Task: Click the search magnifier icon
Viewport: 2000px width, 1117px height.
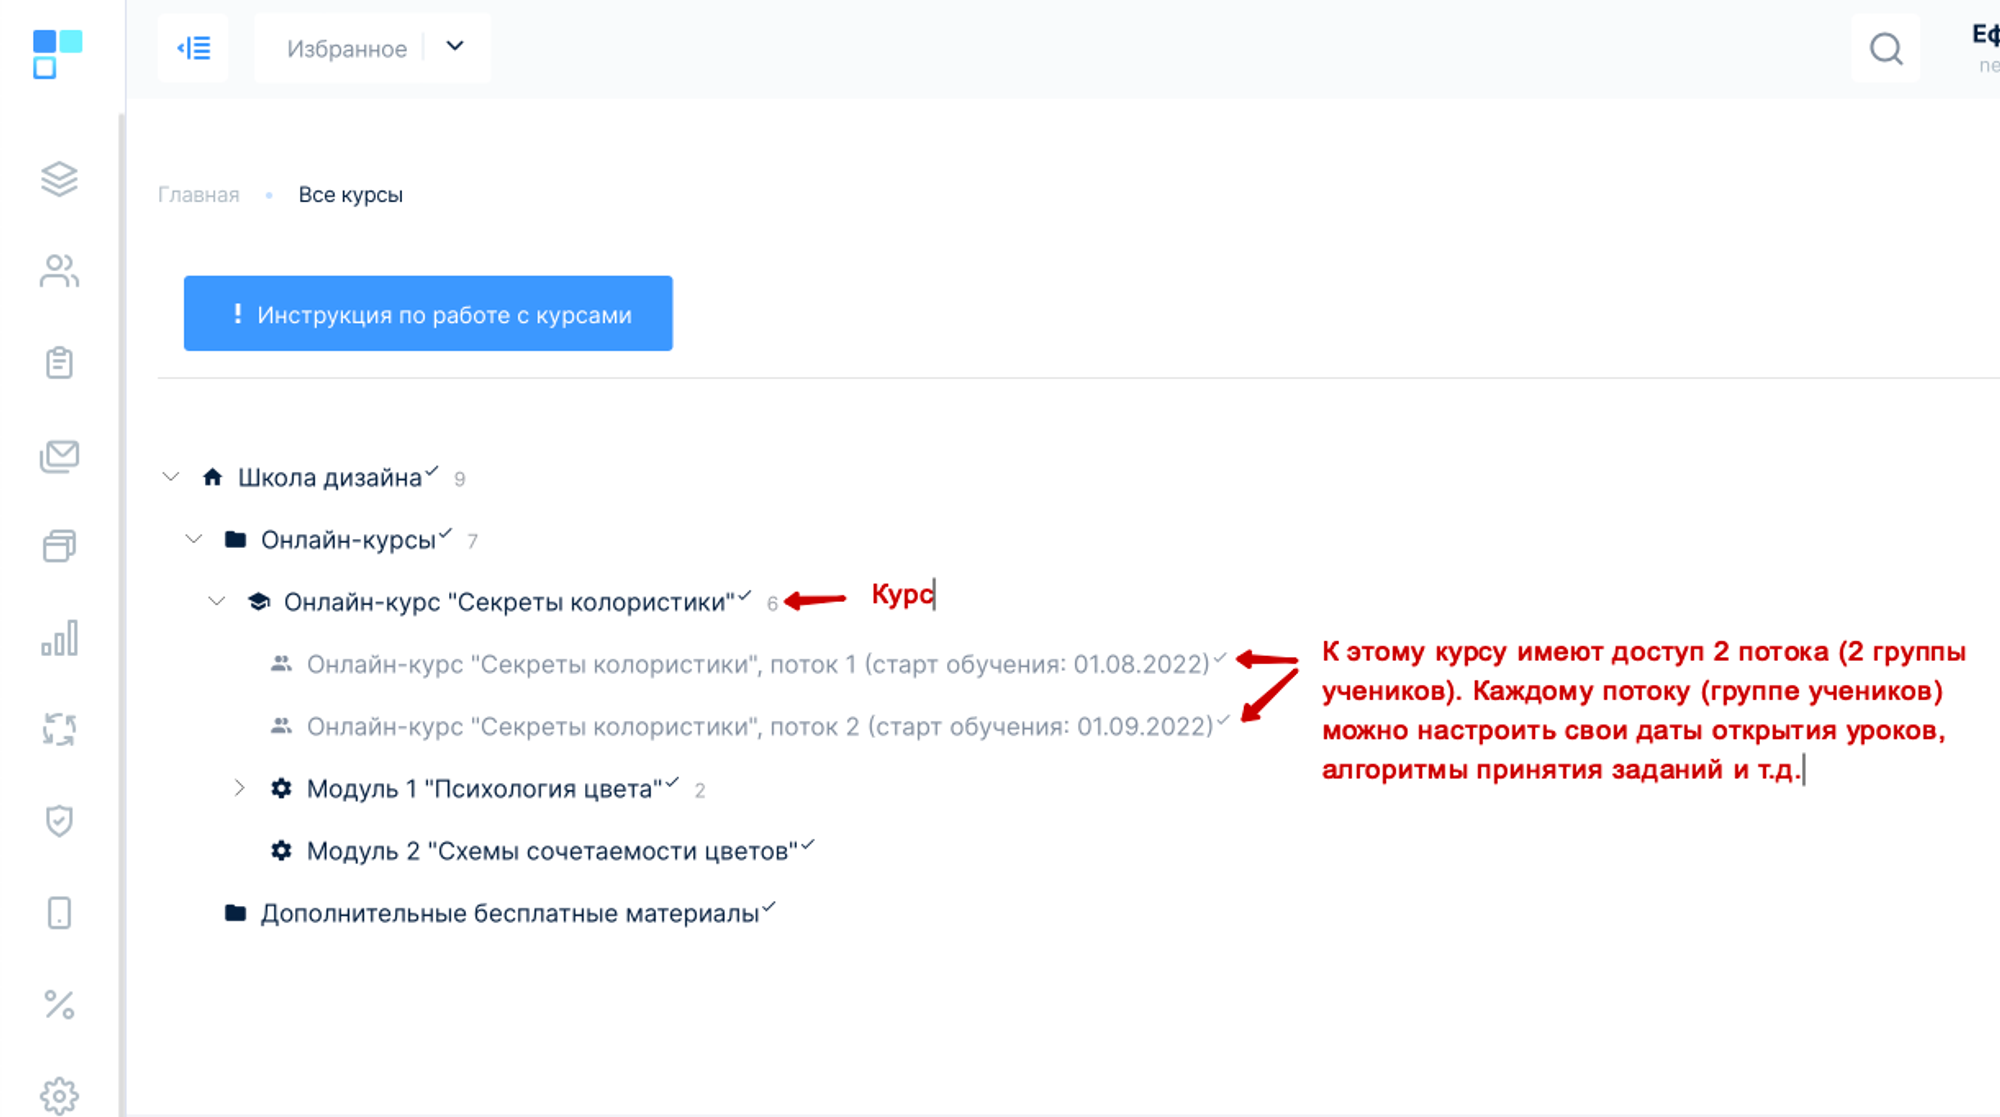Action: [x=1885, y=48]
